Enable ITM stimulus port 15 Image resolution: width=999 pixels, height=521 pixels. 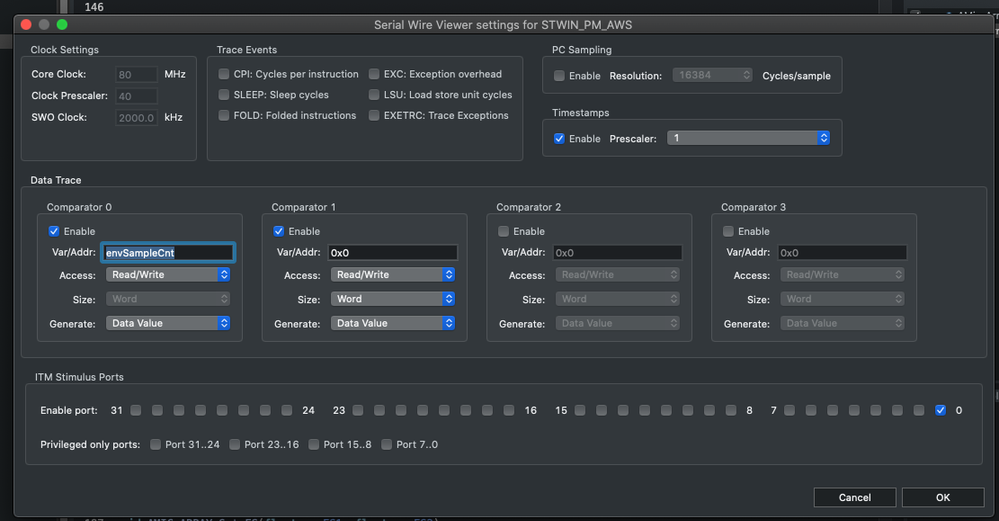580,410
